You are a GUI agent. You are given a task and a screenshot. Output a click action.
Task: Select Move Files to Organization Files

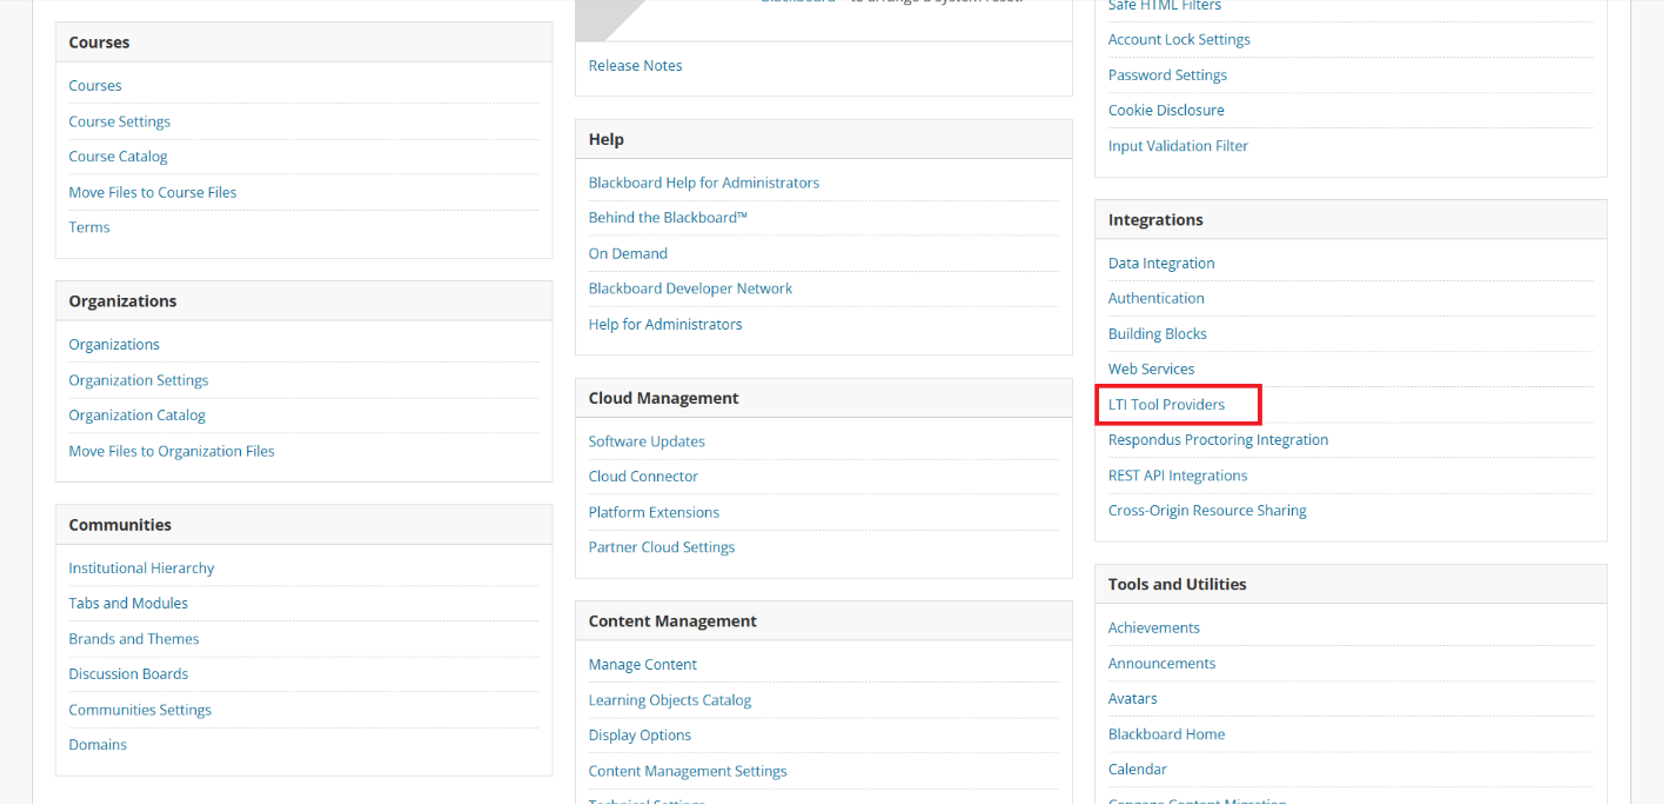click(171, 451)
